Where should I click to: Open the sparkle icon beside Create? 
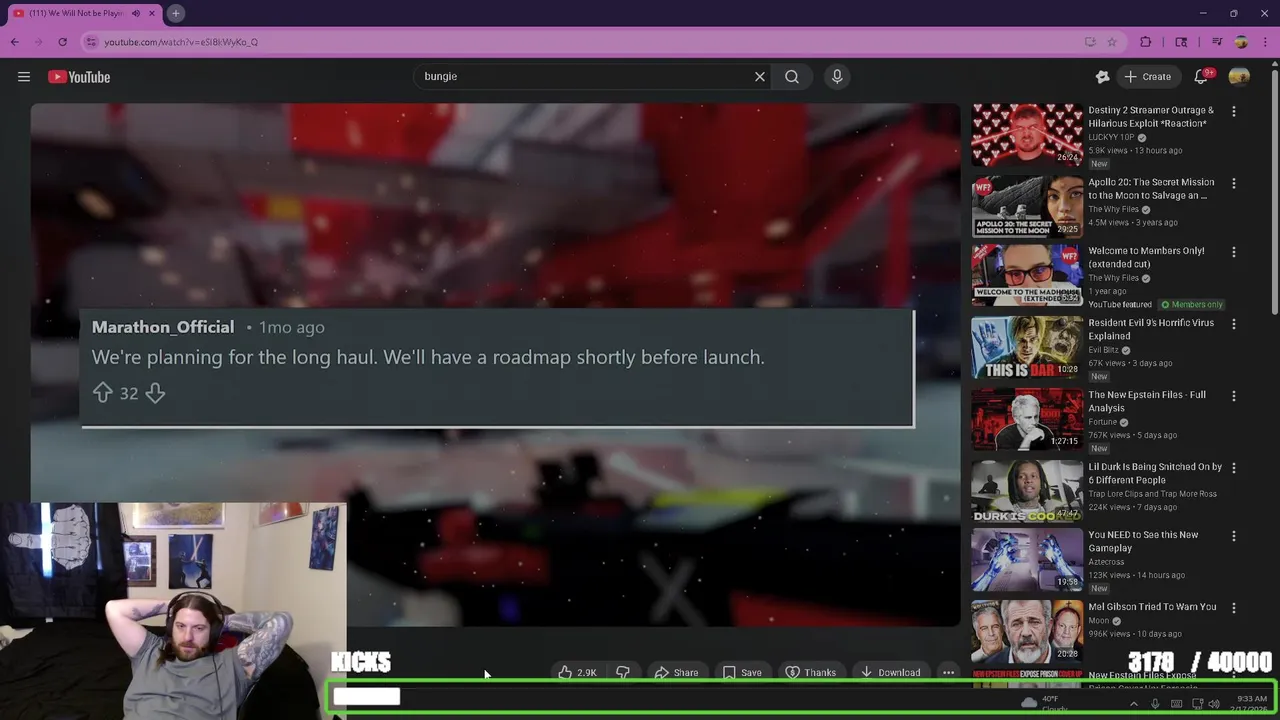[1102, 77]
